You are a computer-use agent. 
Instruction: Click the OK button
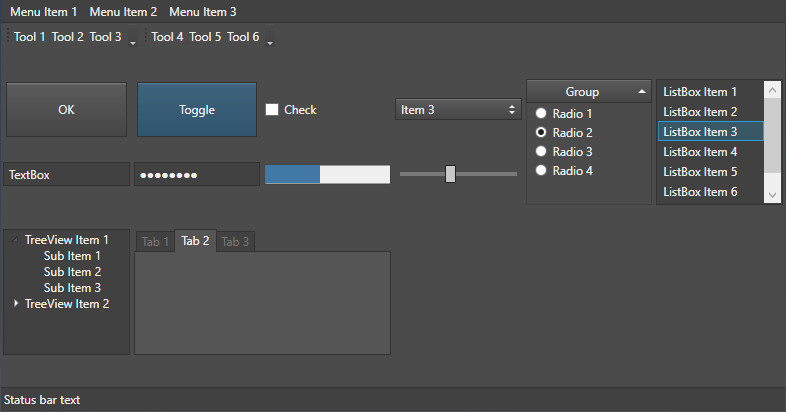(66, 109)
